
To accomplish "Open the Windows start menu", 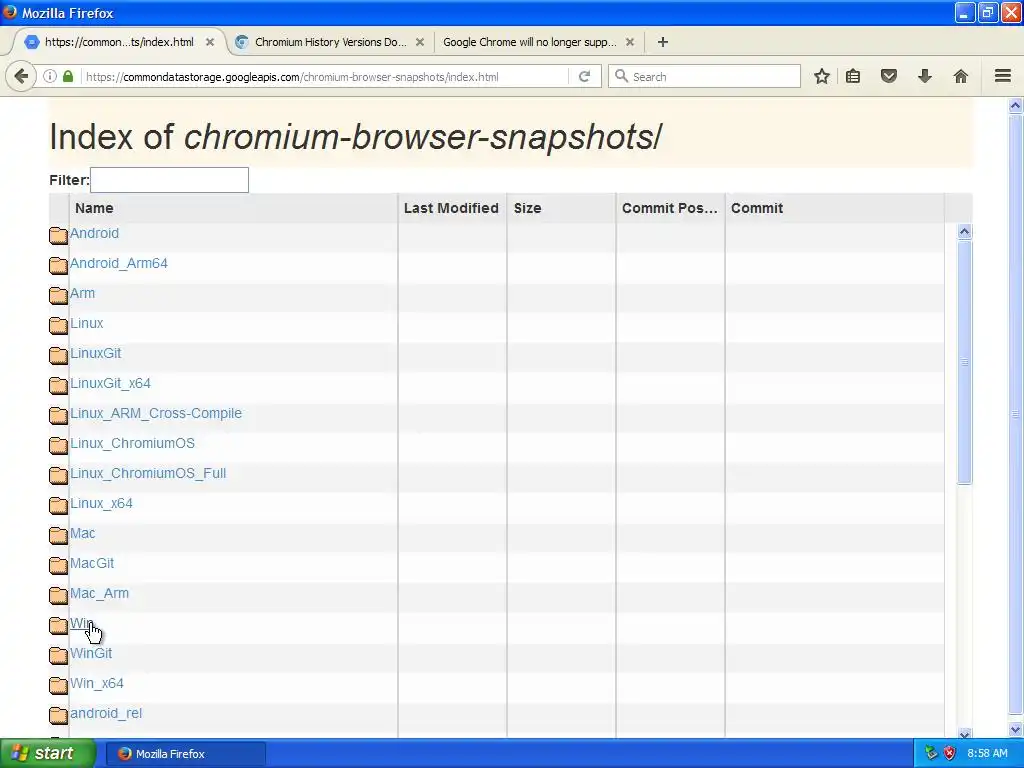I will click(47, 753).
